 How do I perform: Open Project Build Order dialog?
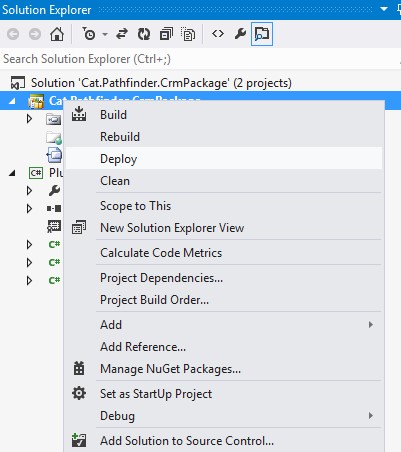click(x=224, y=300)
